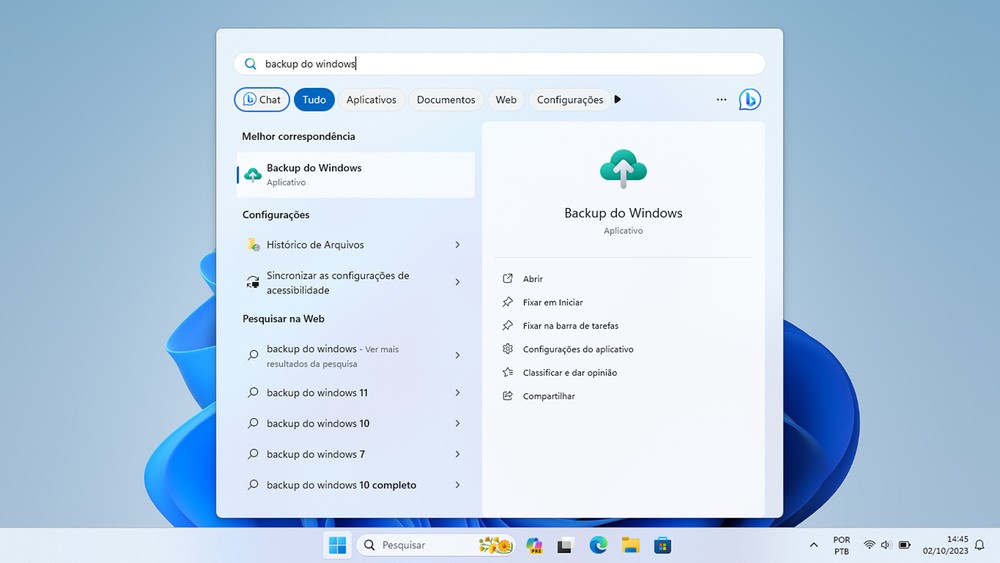Choose Fixar na barra de tarefas
The height and width of the screenshot is (563, 1000).
click(570, 326)
